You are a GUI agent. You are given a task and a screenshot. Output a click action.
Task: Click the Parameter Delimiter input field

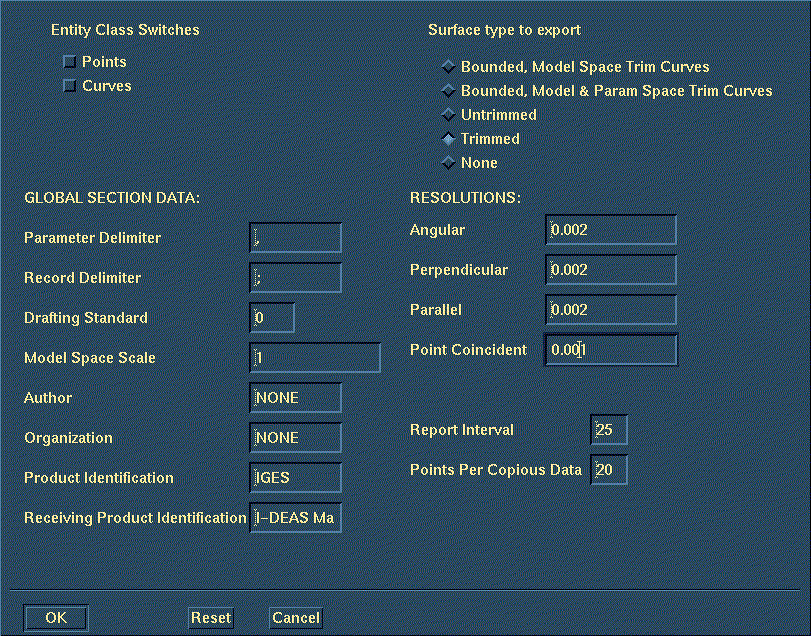[296, 238]
